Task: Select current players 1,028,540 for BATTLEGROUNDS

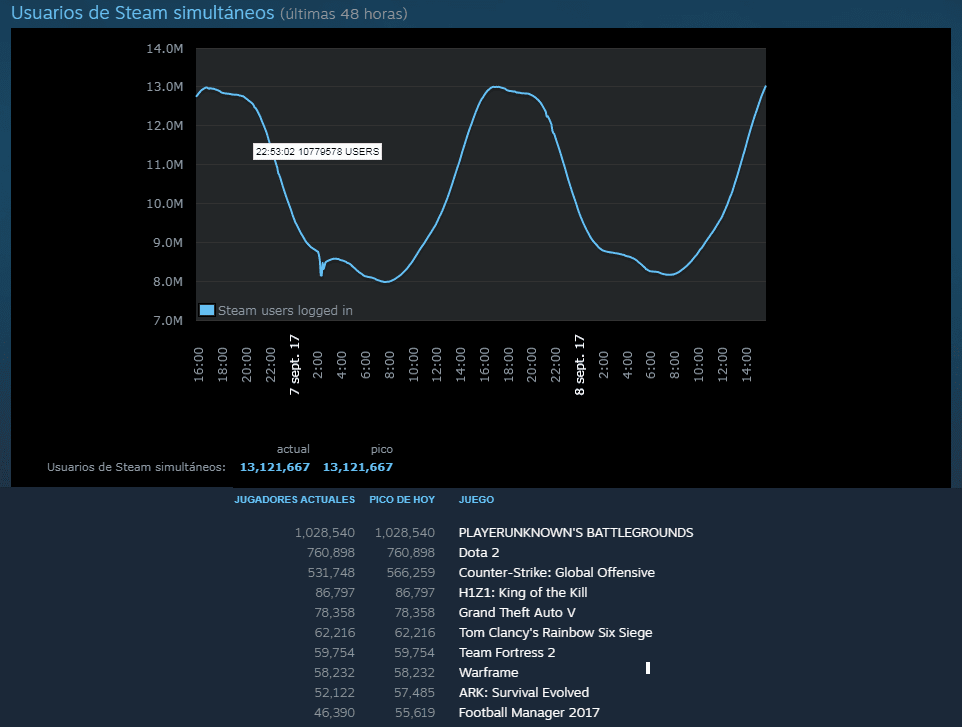Action: click(325, 533)
